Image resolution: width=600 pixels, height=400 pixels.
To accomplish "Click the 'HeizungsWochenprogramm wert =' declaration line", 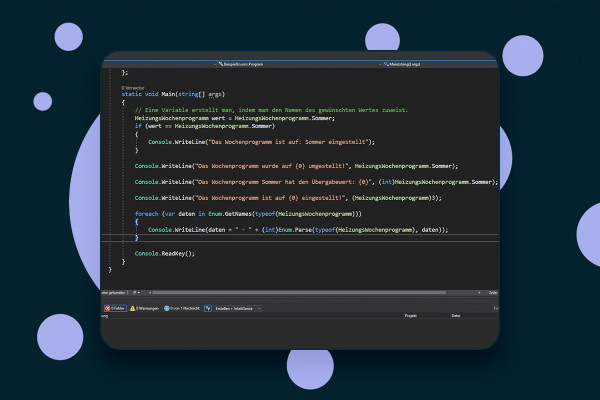I will (235, 118).
